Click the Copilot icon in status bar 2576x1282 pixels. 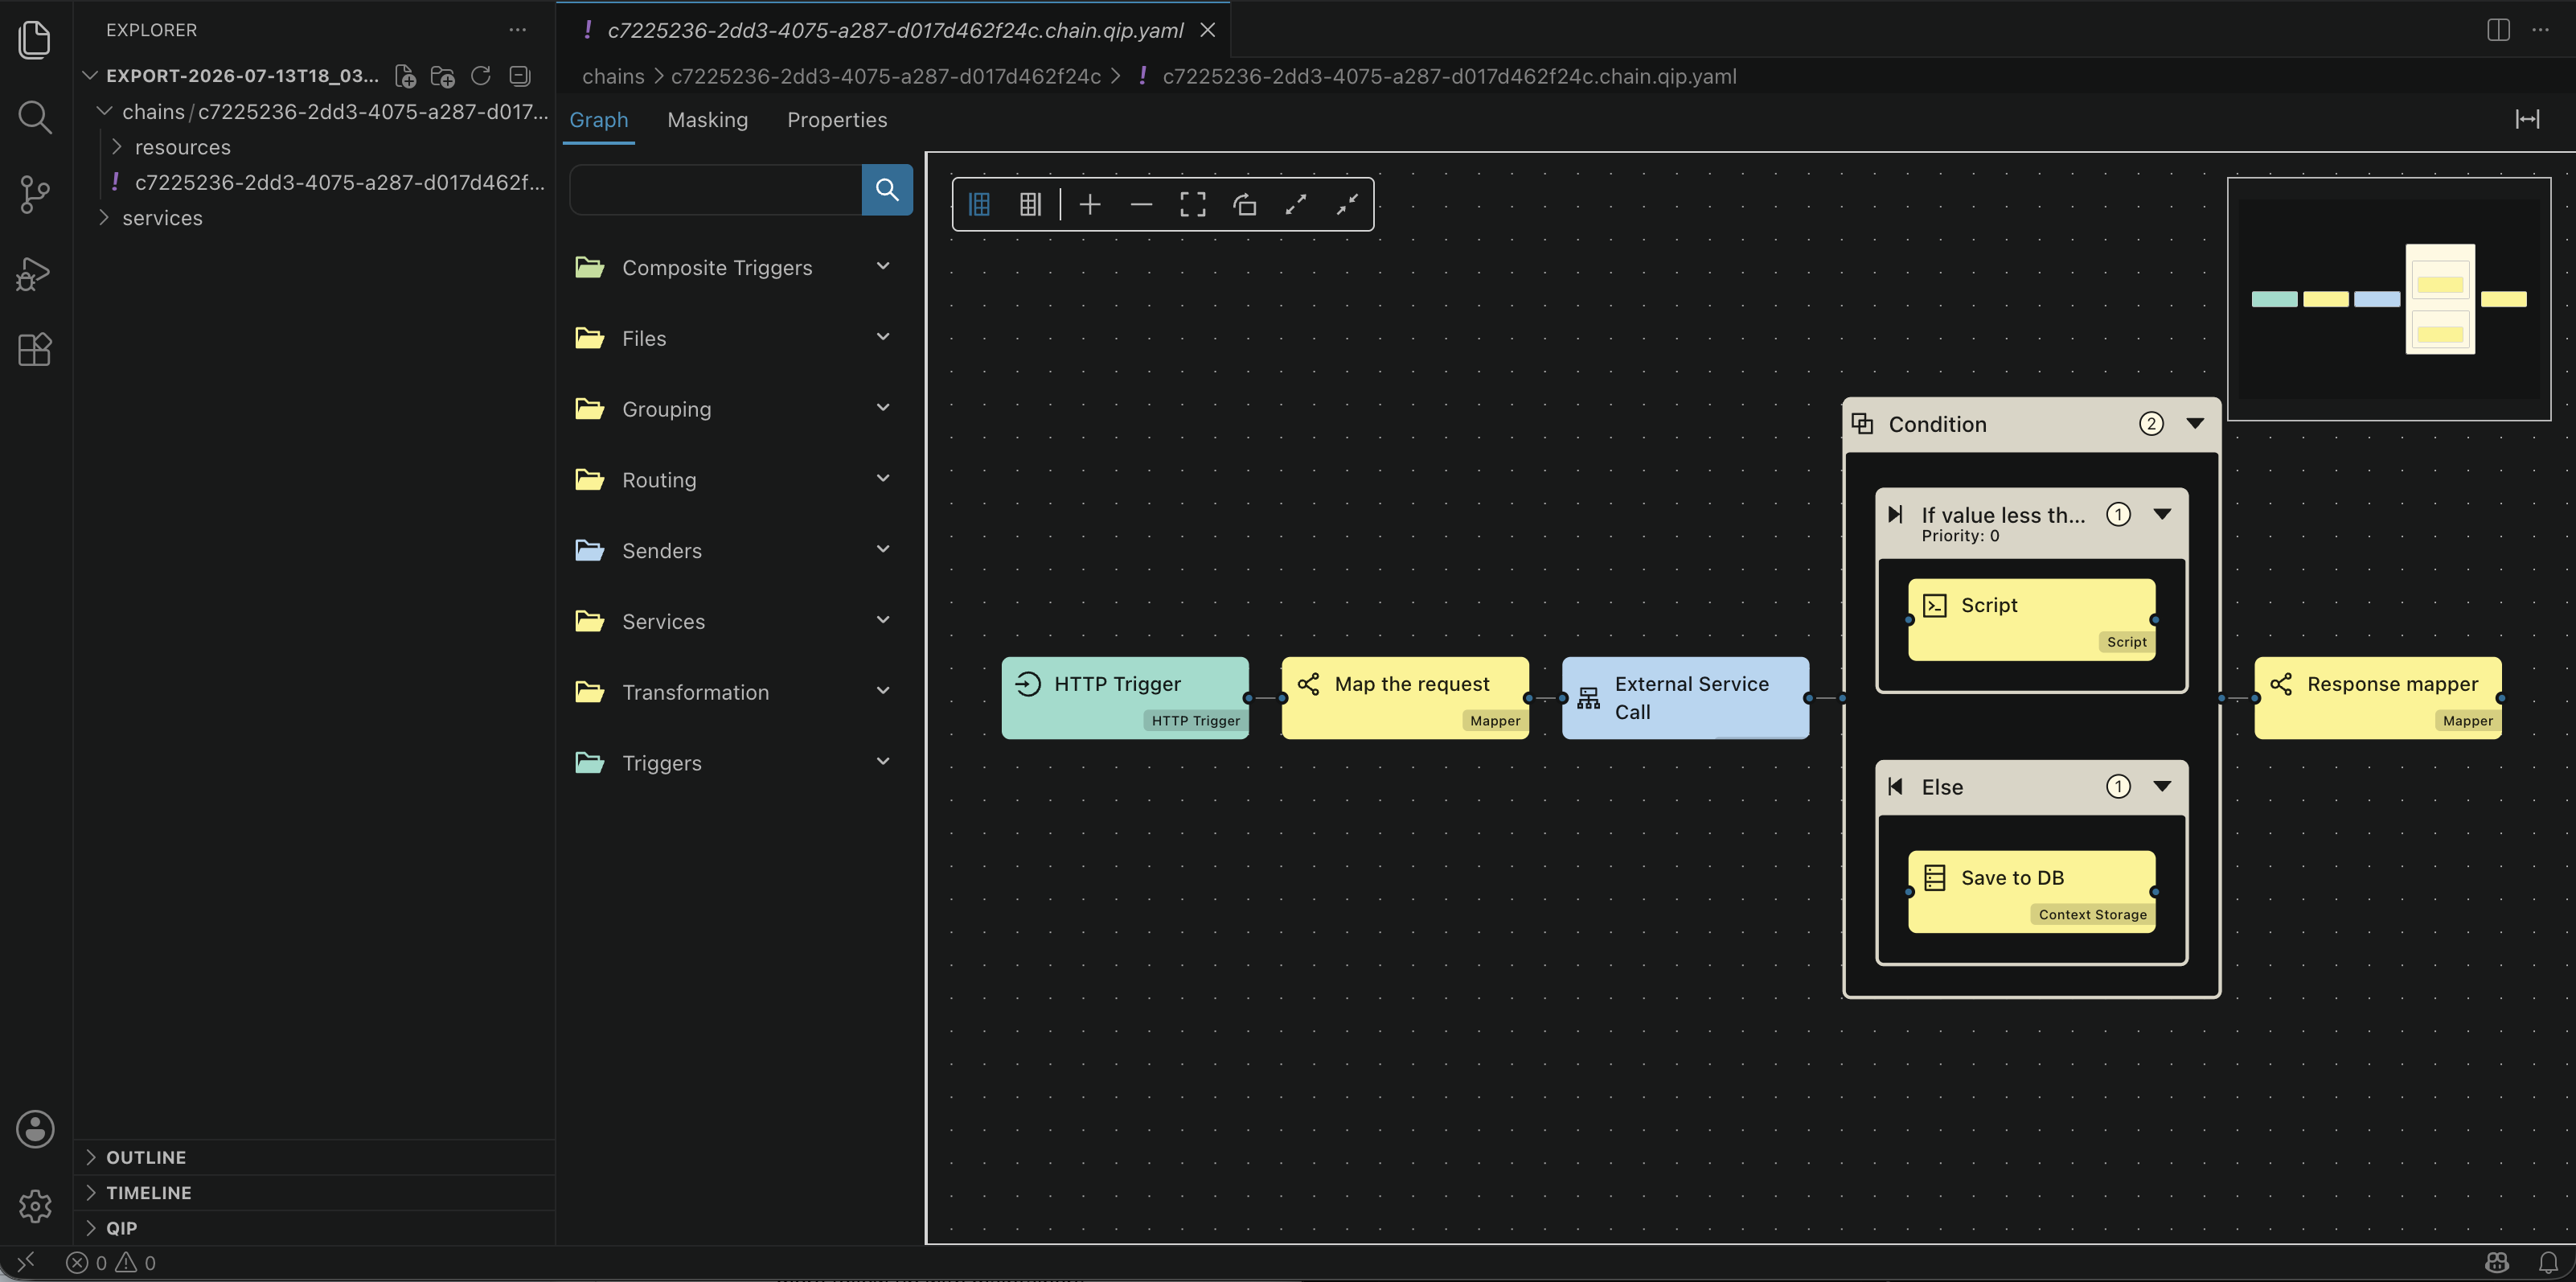2497,1262
